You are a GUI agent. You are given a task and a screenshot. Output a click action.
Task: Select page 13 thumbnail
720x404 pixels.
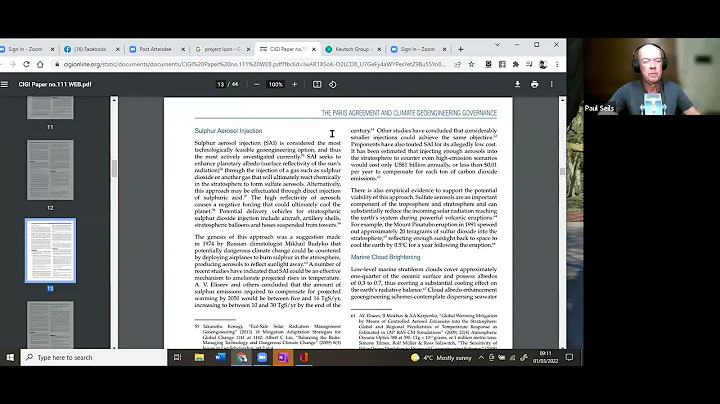[50, 250]
